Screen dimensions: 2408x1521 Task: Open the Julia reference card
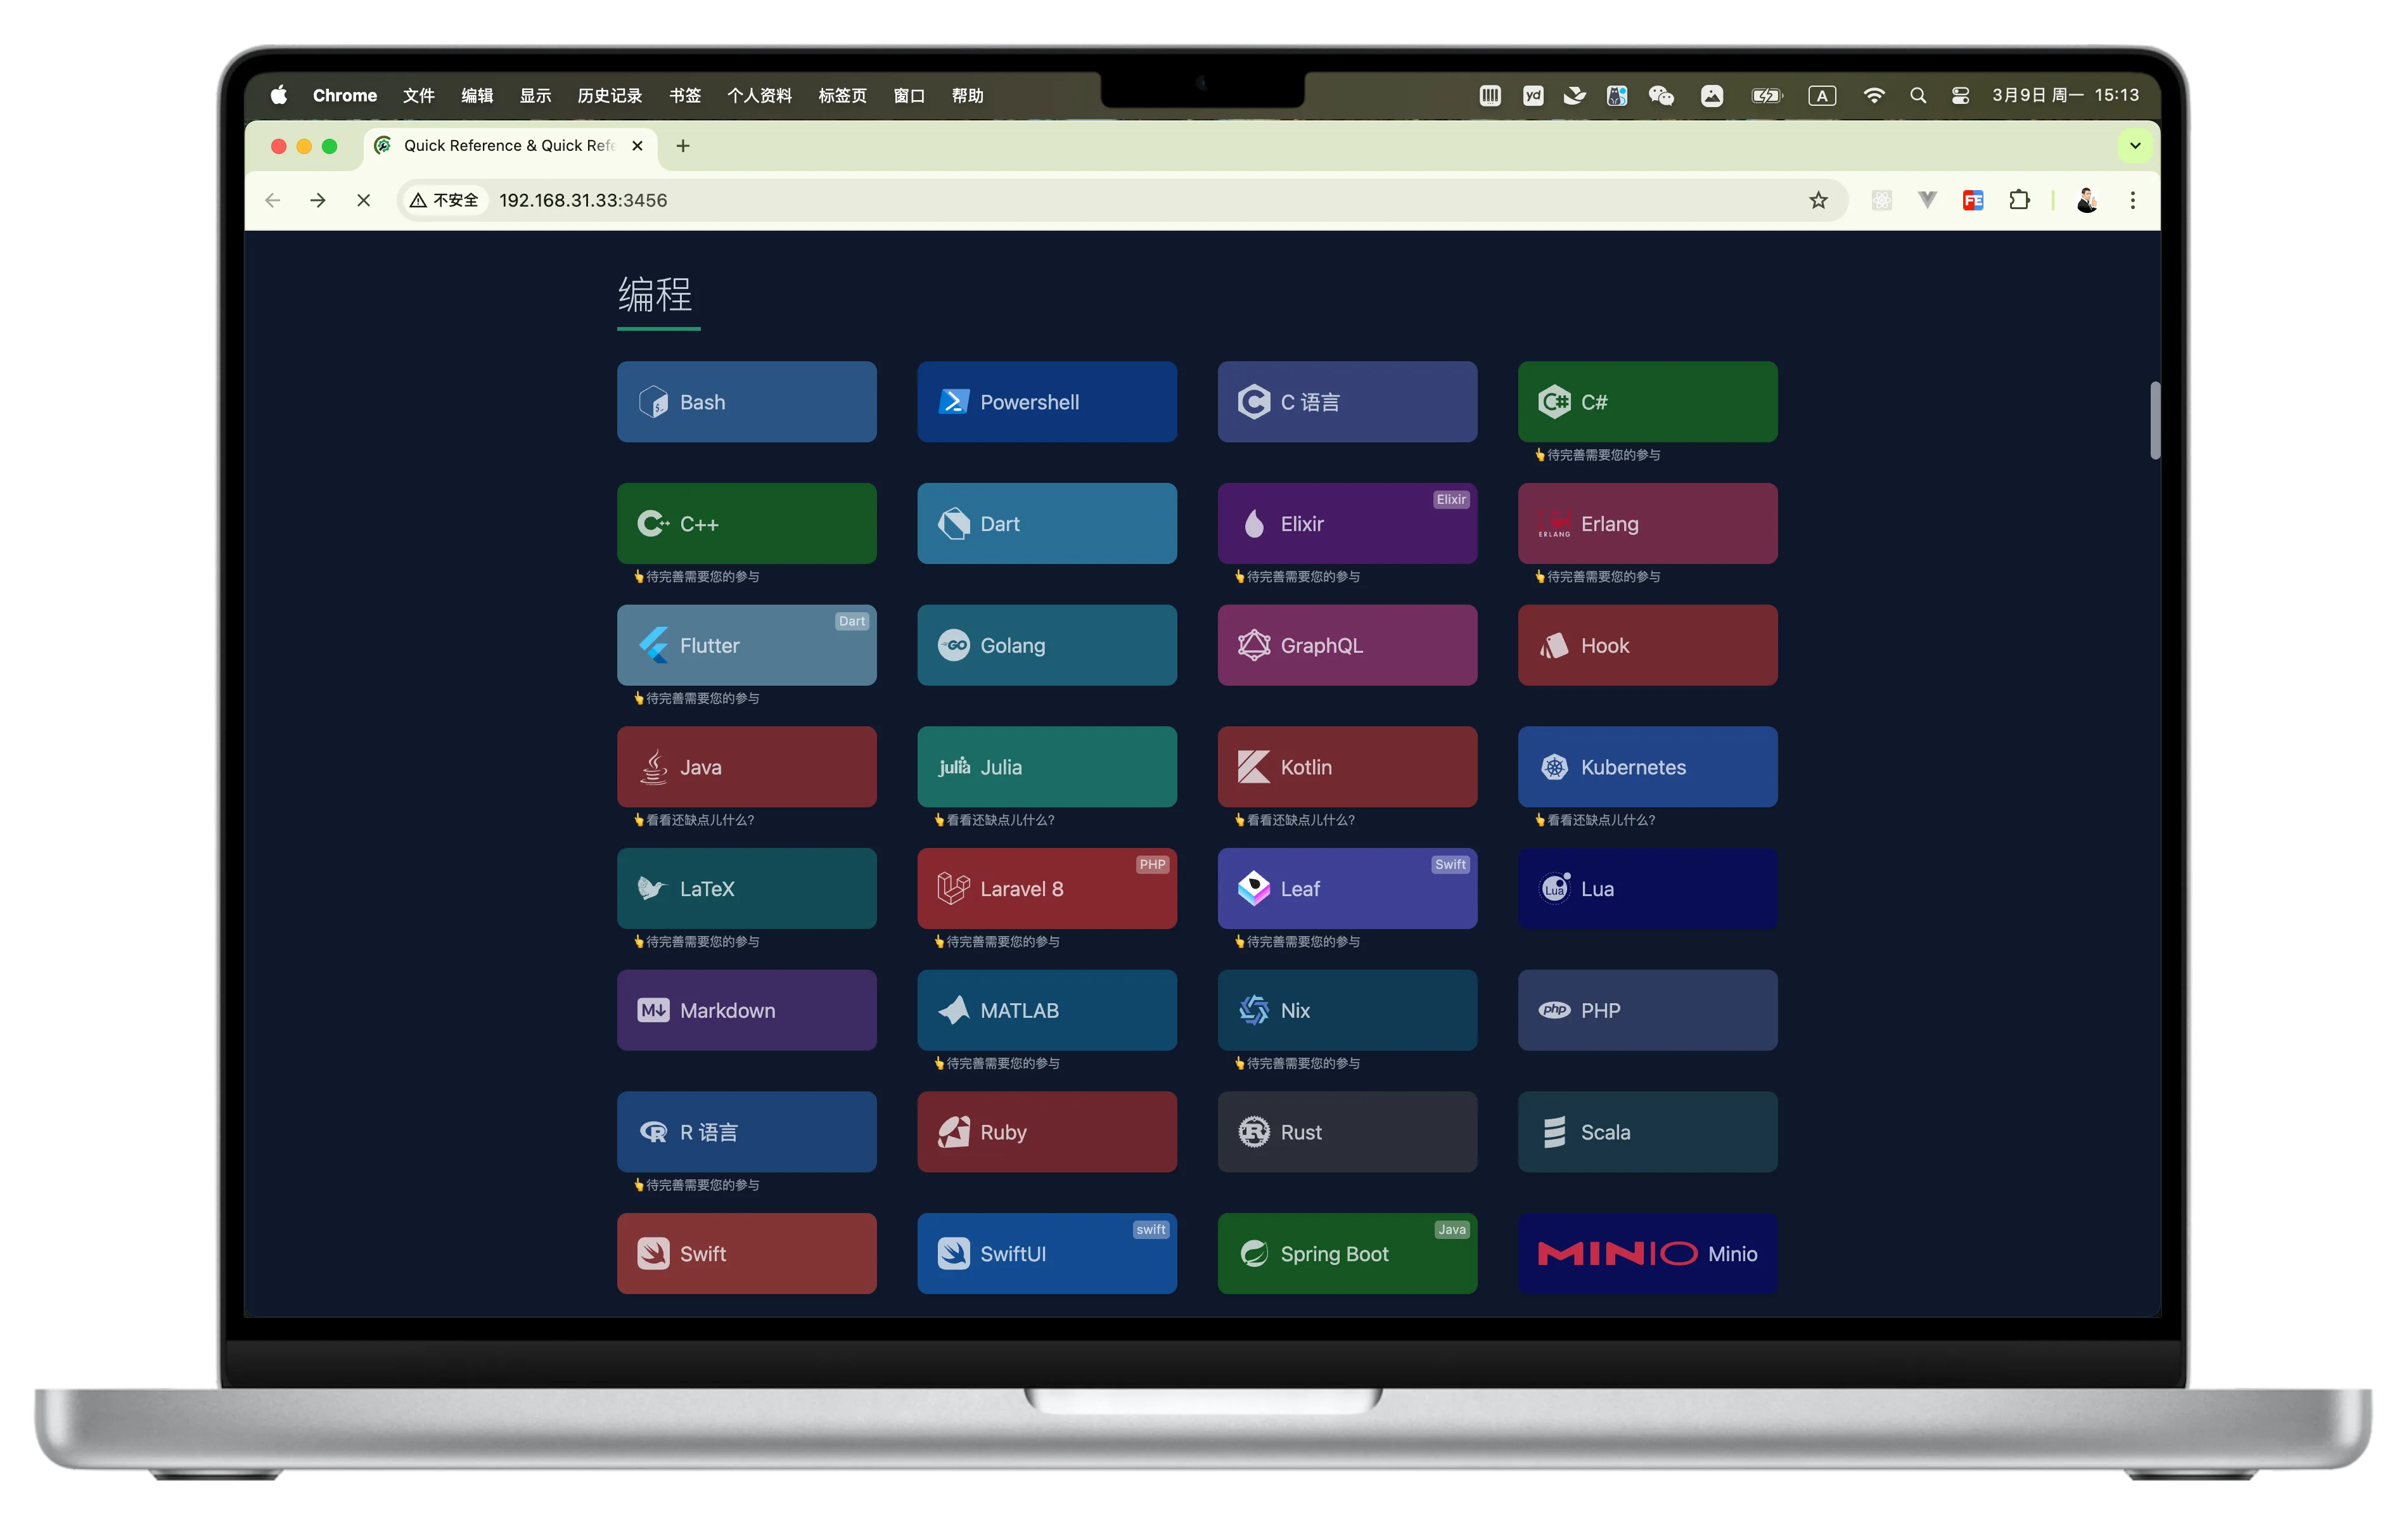[x=1046, y=767]
